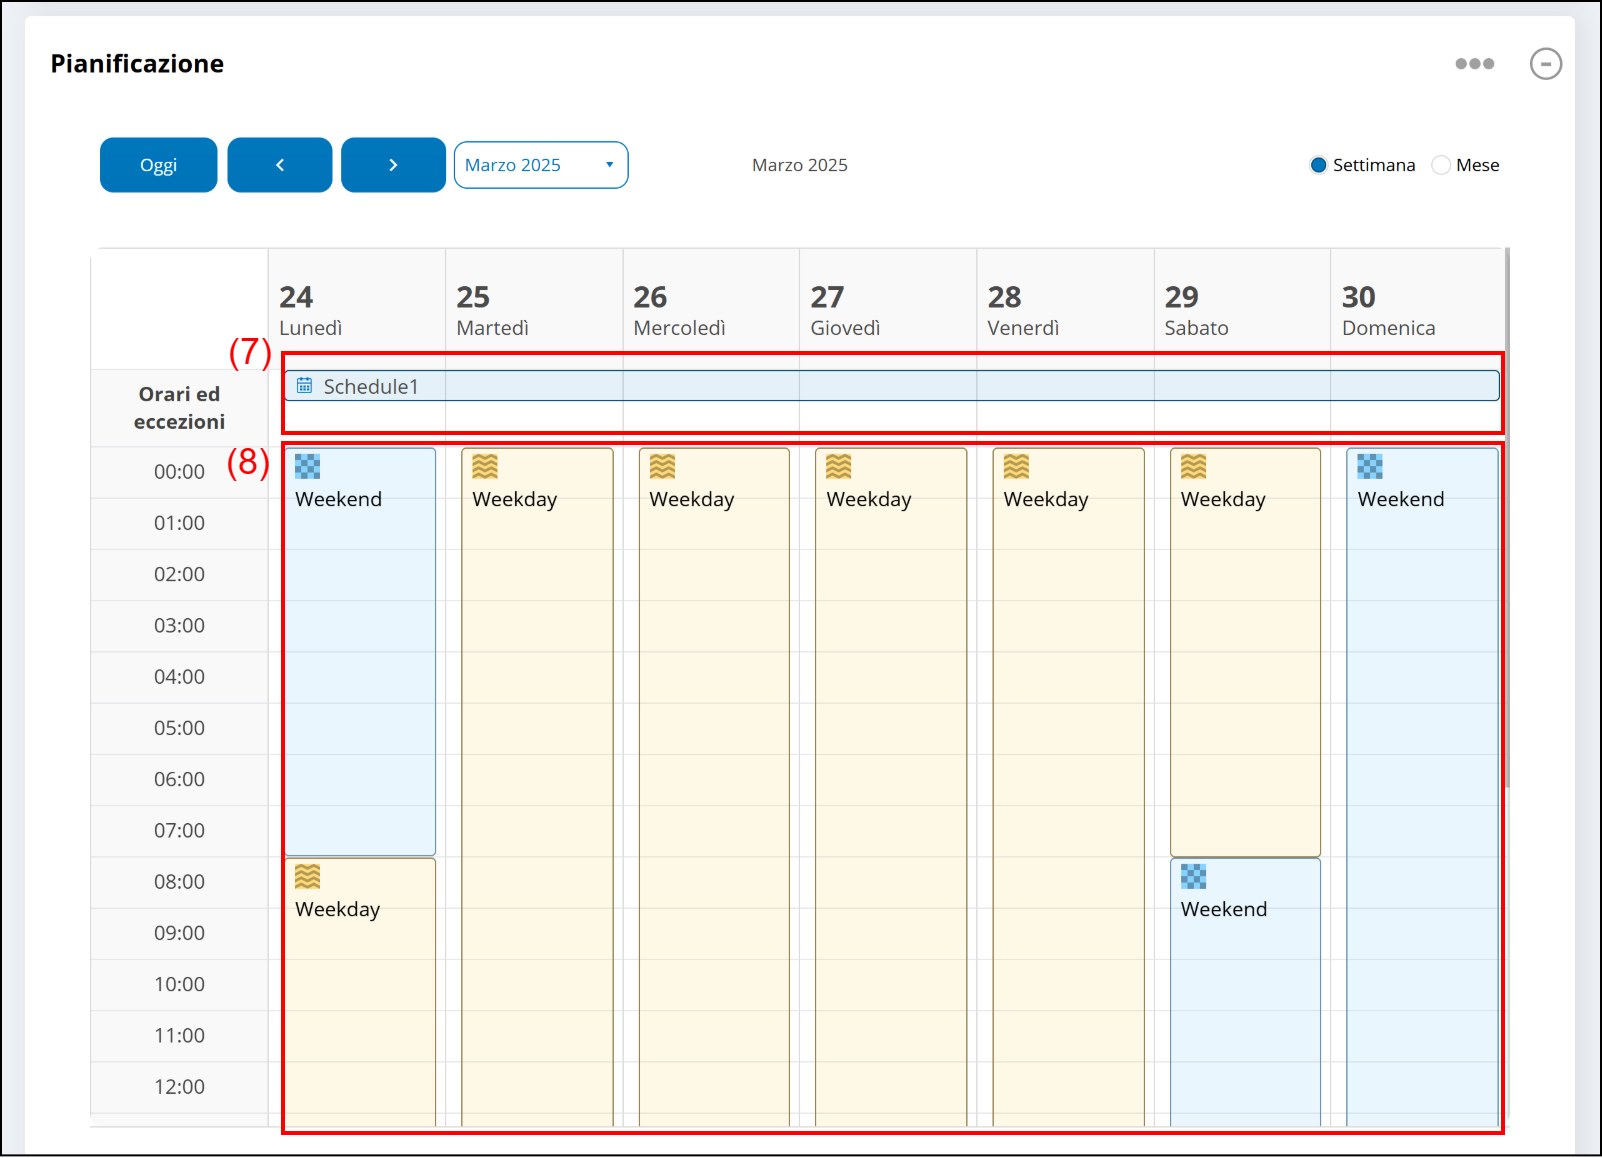Collapse the Pianificazione panel
This screenshot has width=1602, height=1158.
click(x=1545, y=64)
